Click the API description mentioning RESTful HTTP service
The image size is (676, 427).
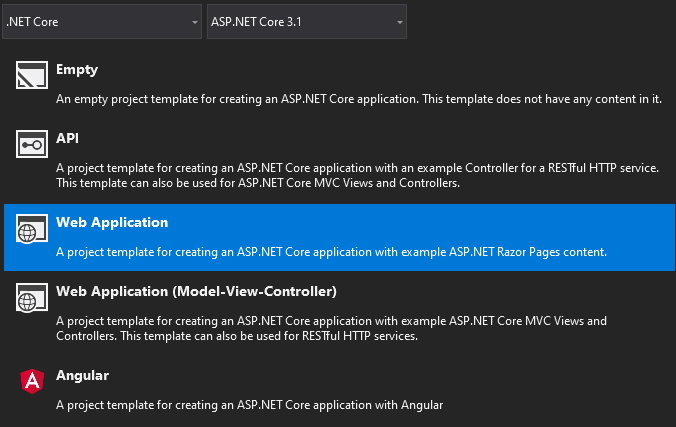point(357,175)
